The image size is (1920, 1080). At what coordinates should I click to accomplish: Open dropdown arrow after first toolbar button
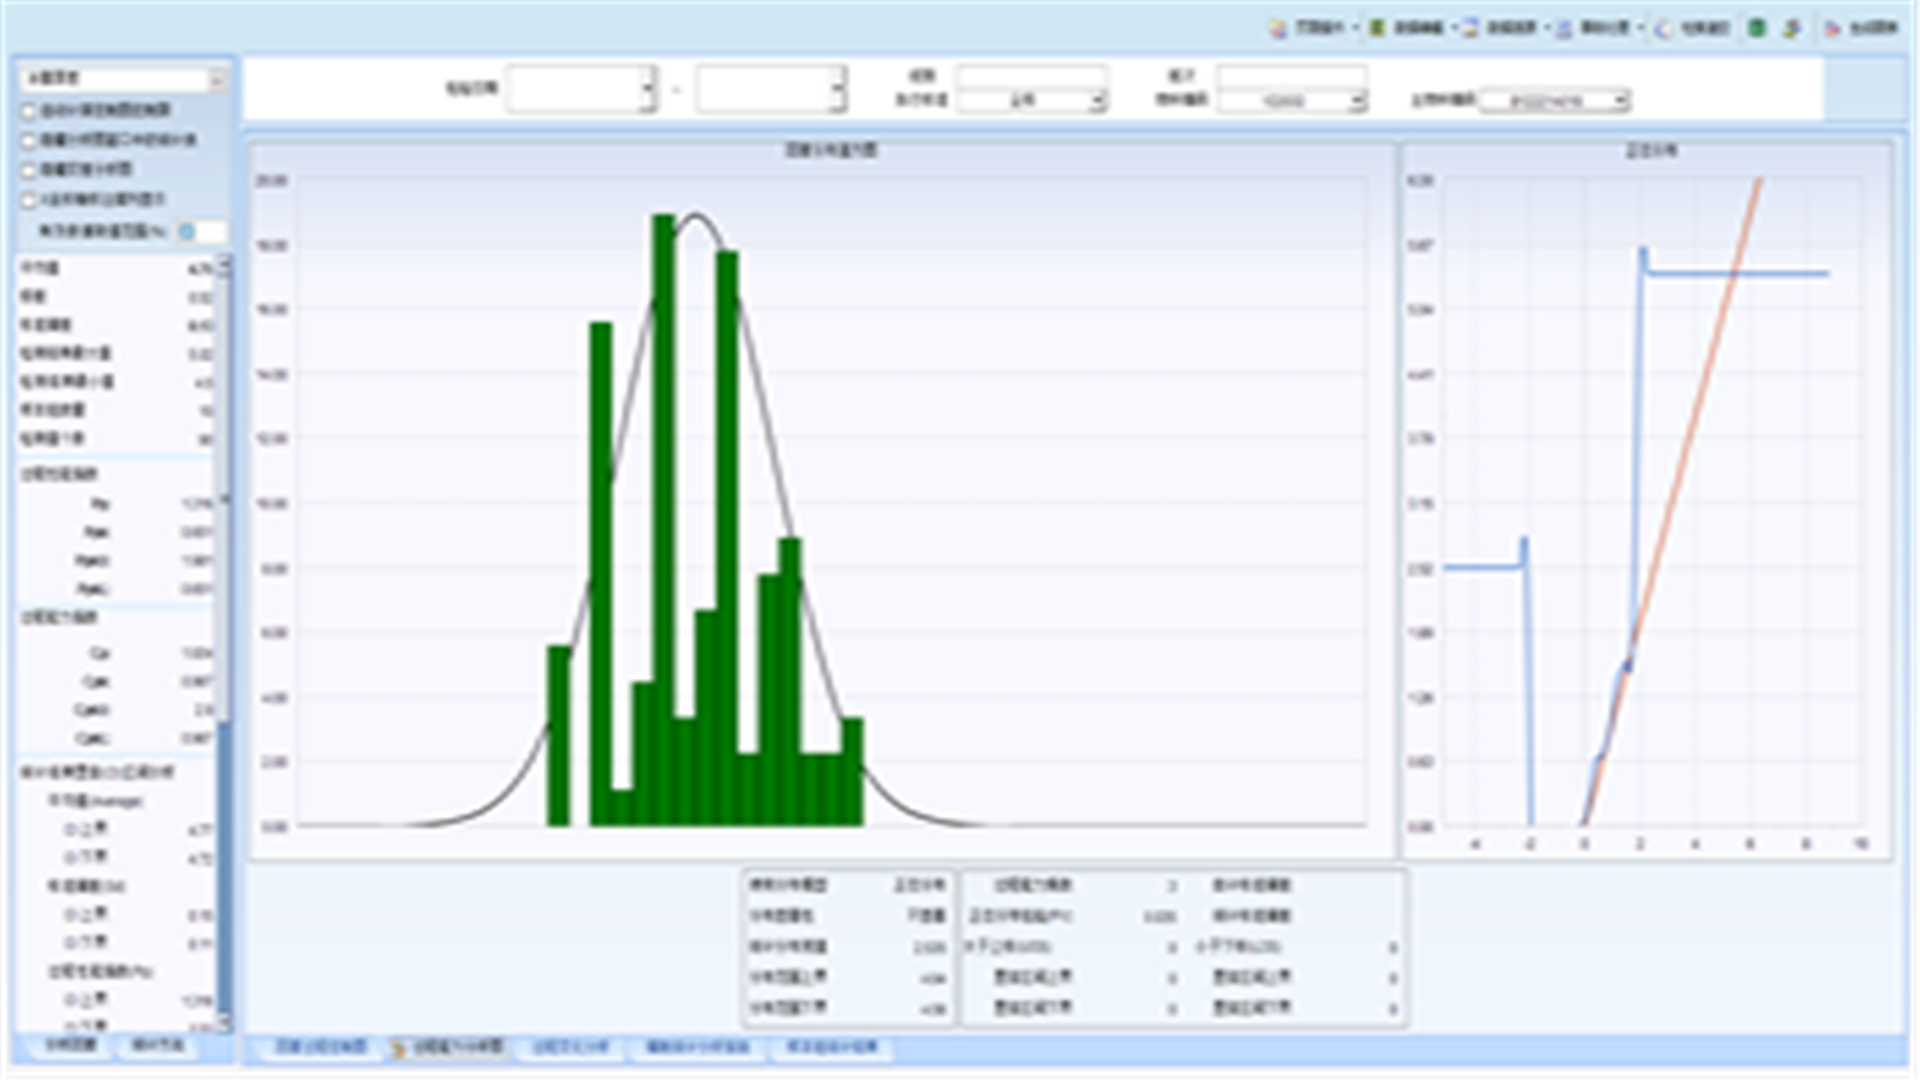point(1356,28)
